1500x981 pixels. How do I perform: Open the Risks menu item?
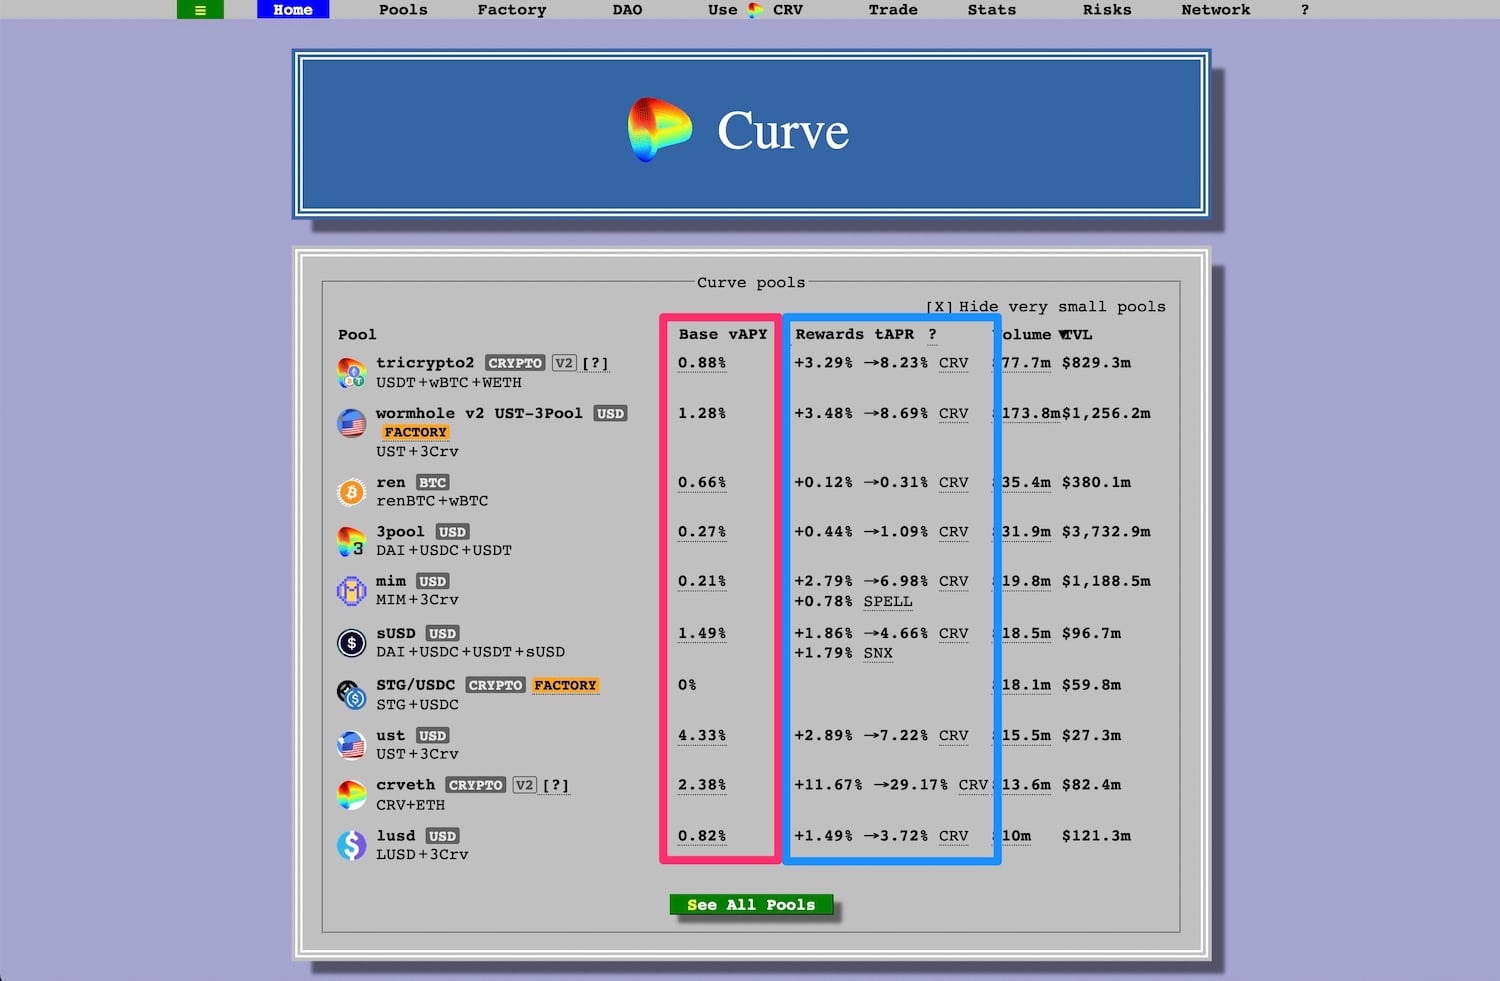[1107, 10]
